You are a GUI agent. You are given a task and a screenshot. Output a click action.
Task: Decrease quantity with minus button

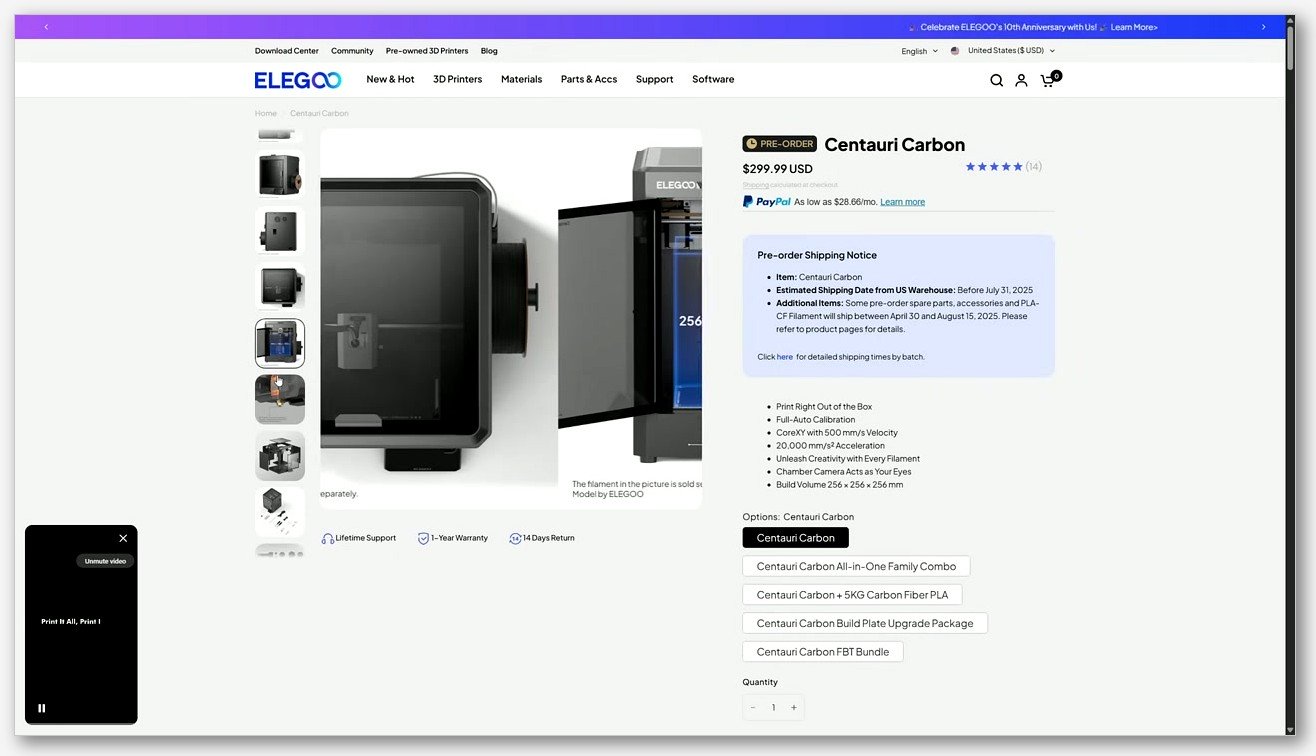tap(753, 708)
